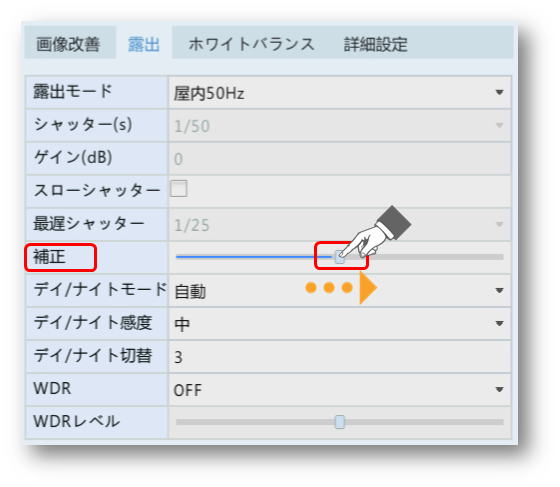The width and height of the screenshot is (560, 487).
Task: Open the ホワイトバランス tab
Action: click(251, 44)
